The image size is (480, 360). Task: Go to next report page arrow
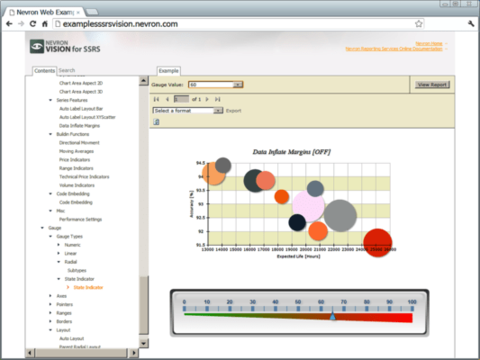[x=207, y=99]
